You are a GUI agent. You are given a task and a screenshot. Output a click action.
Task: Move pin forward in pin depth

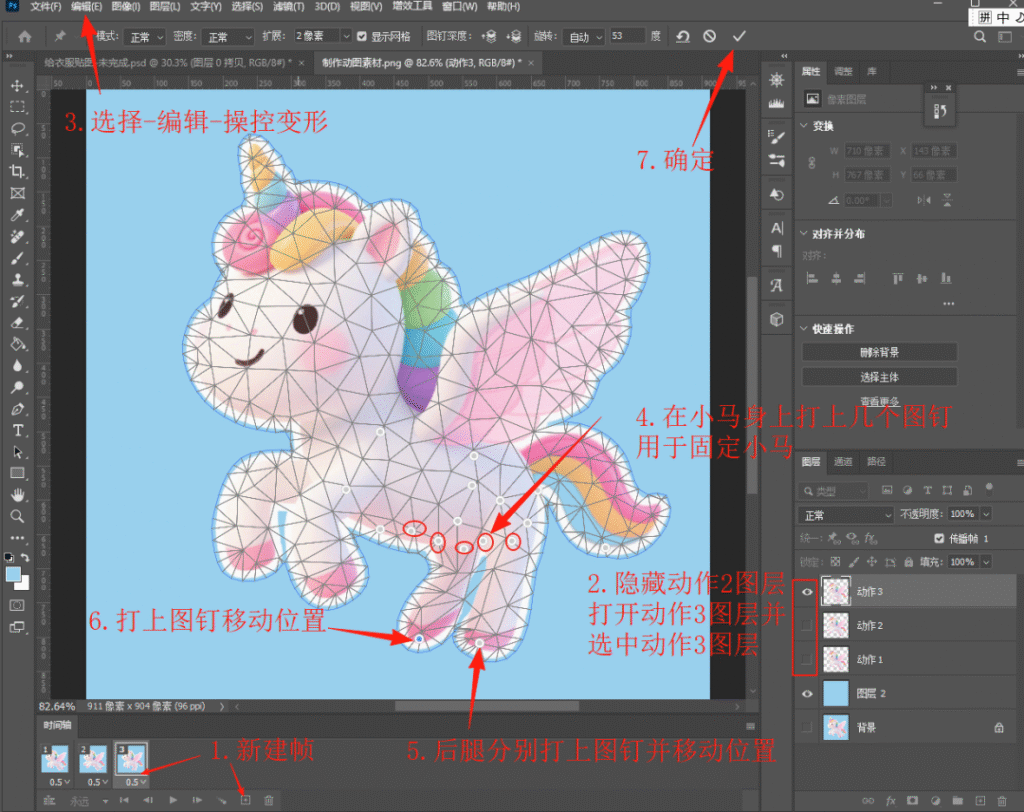[489, 37]
